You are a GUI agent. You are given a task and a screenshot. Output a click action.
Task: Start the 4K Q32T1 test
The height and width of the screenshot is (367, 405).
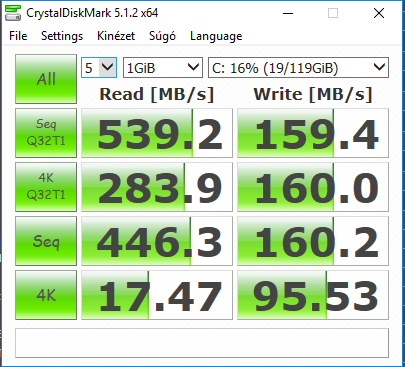click(x=46, y=187)
